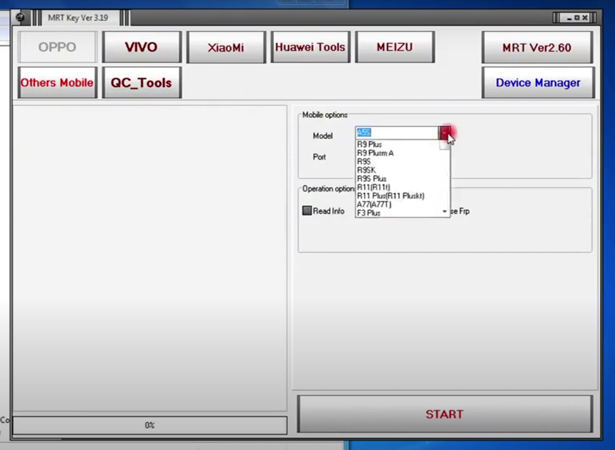The height and width of the screenshot is (450, 615).
Task: Switch to Huawei Tools tab
Action: (310, 47)
